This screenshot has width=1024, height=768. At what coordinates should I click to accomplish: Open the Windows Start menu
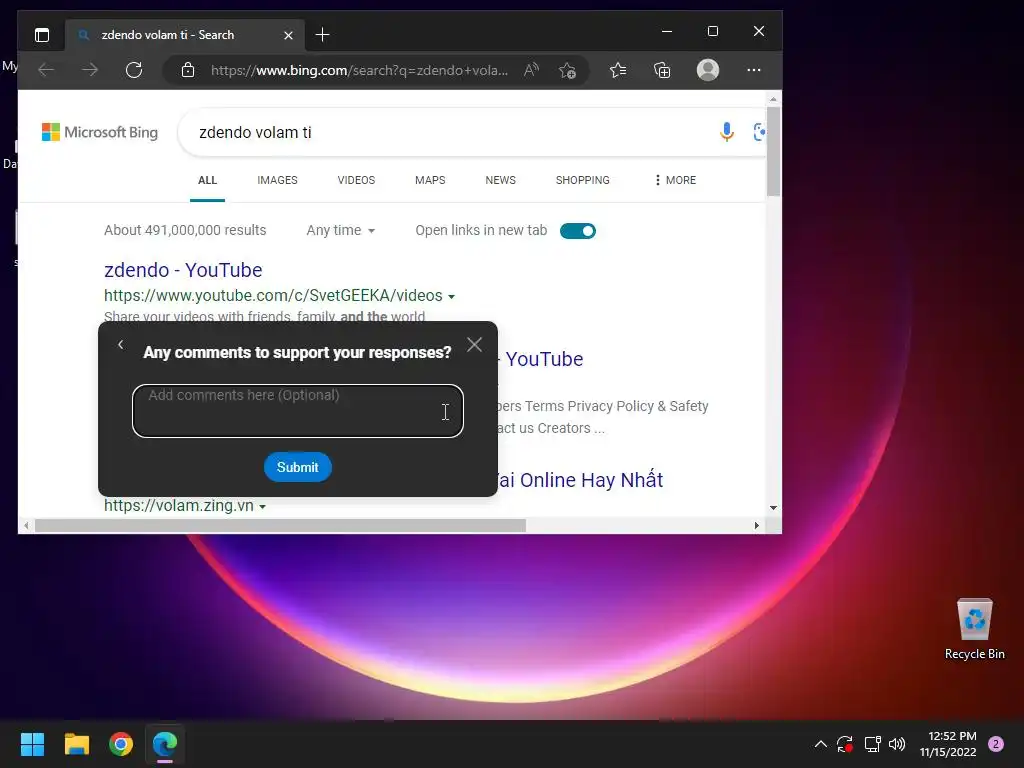(32, 744)
